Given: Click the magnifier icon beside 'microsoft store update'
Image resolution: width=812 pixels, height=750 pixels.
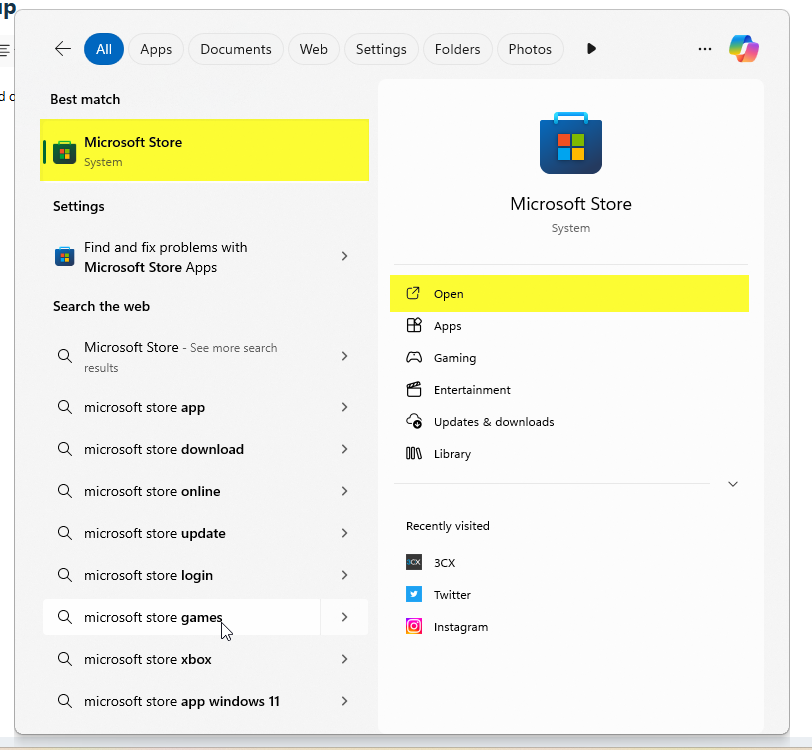Looking at the screenshot, I should (x=65, y=533).
